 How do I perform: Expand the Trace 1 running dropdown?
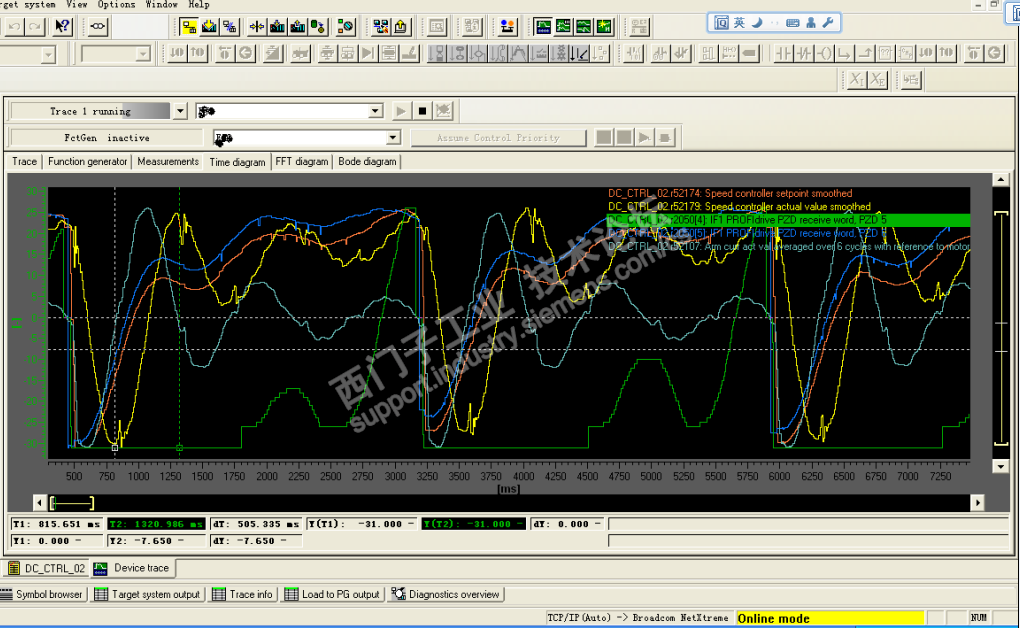180,111
